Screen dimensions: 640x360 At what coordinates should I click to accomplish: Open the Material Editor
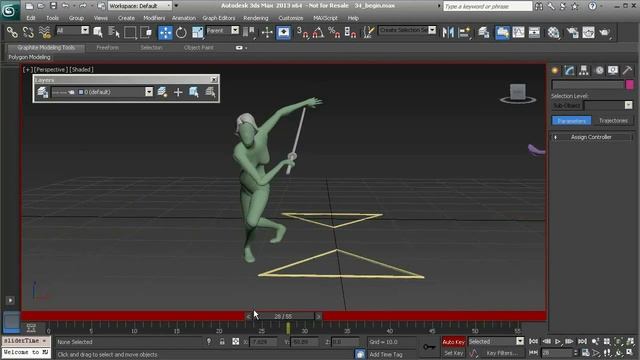pos(553,32)
